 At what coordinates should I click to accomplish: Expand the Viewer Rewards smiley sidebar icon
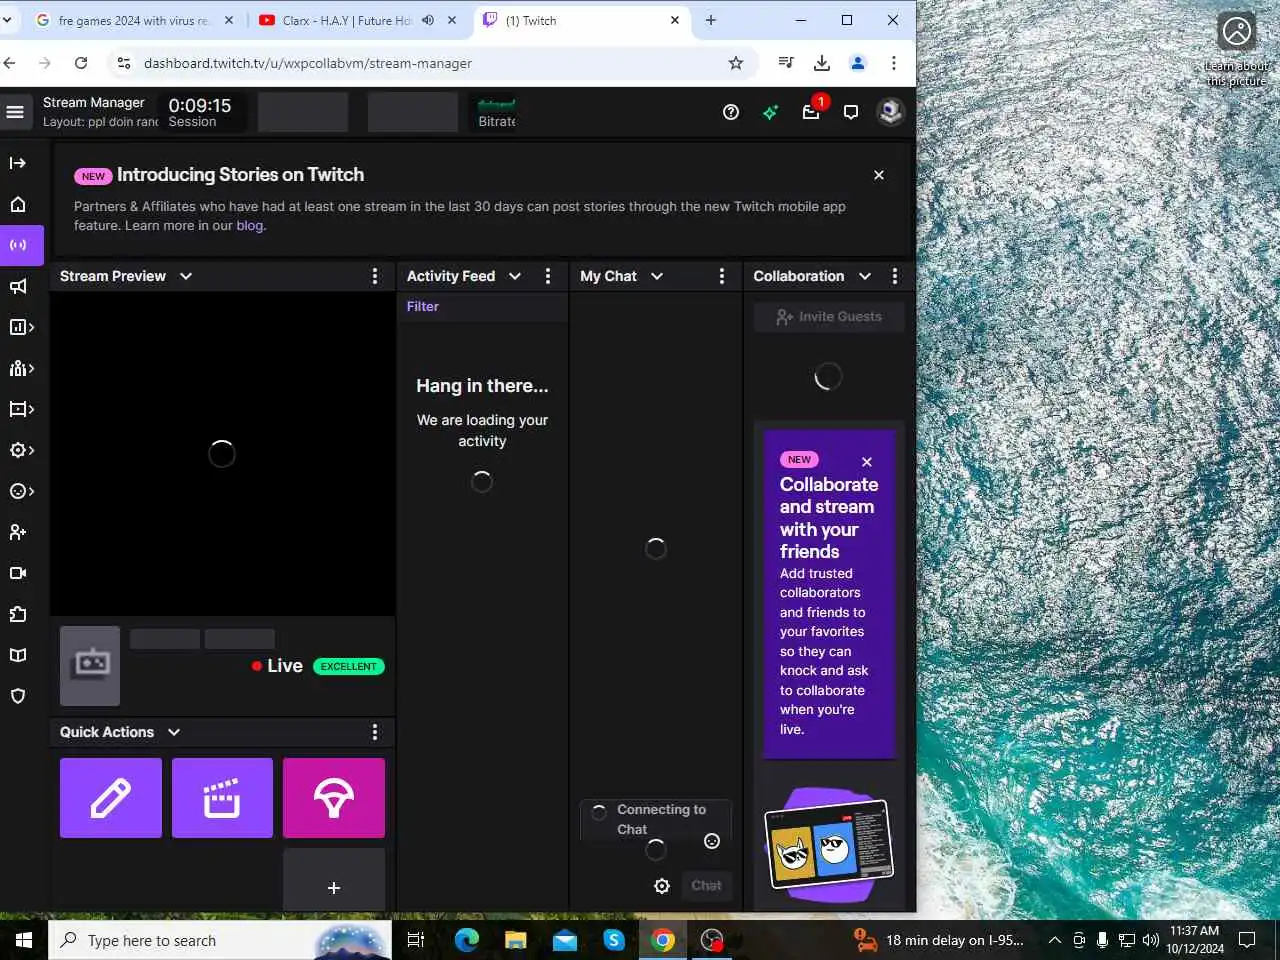point(21,491)
